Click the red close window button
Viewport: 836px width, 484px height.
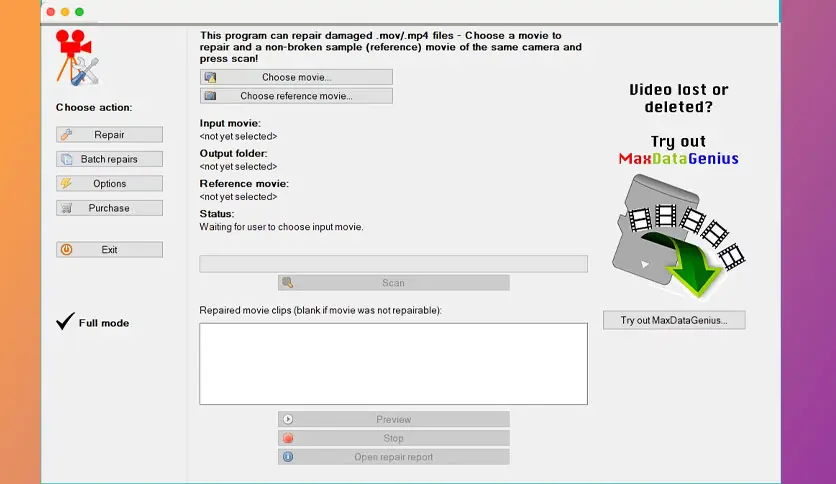pos(51,12)
